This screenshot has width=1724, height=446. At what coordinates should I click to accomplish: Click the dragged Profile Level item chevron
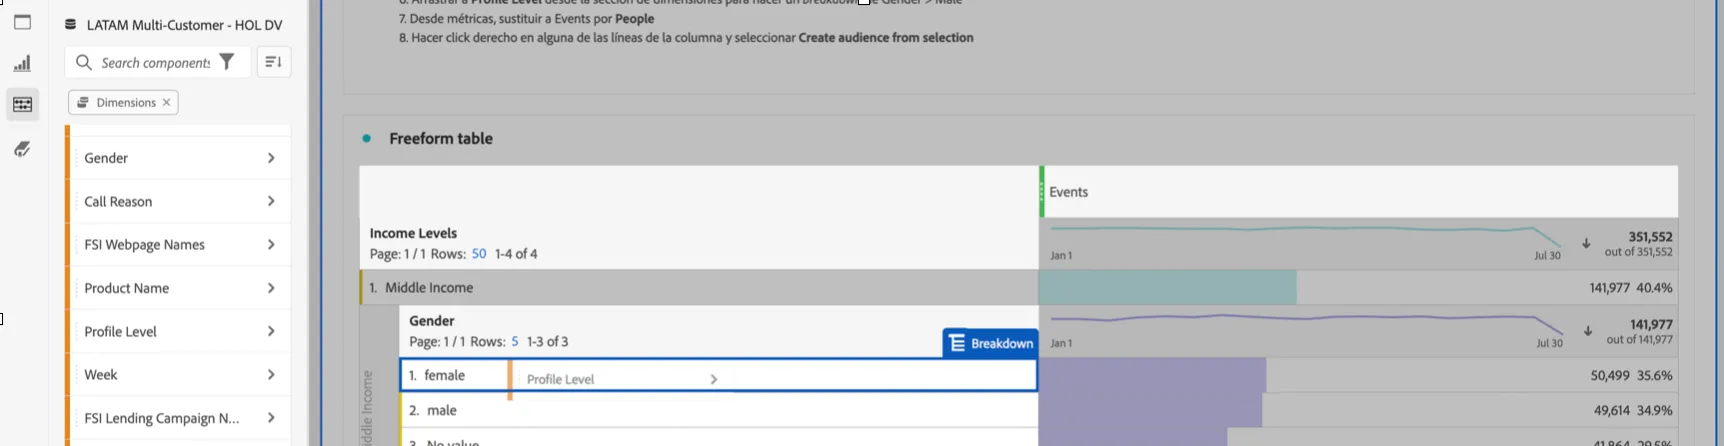(713, 379)
